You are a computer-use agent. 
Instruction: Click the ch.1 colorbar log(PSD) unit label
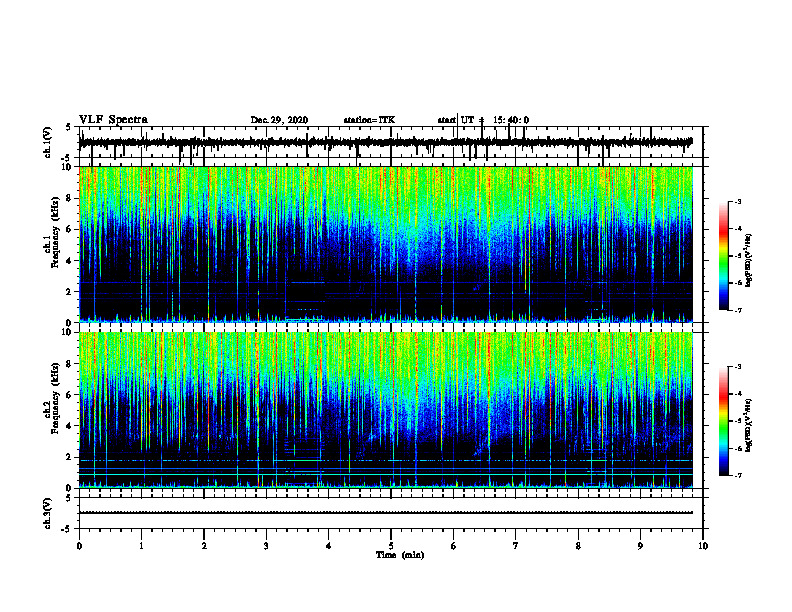[749, 261]
